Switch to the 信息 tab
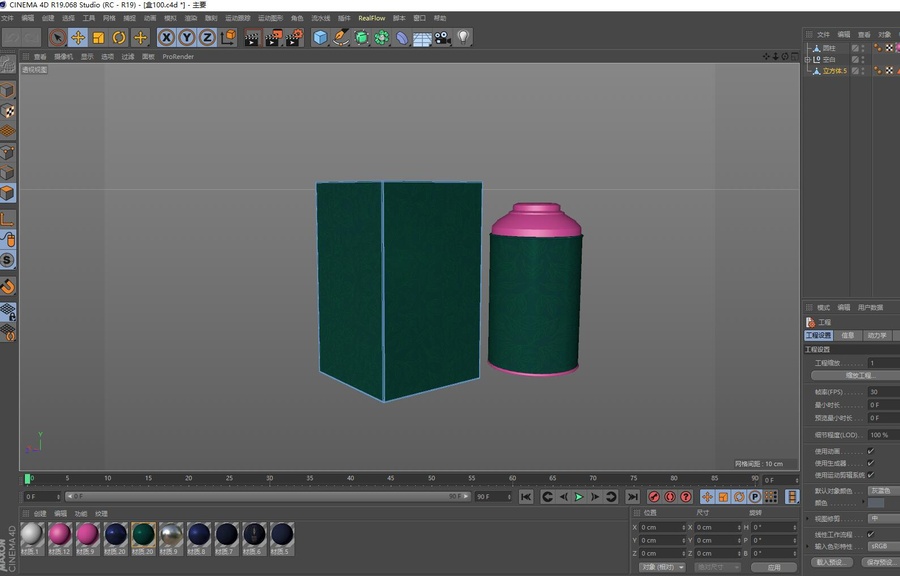The height and width of the screenshot is (576, 900). (848, 336)
